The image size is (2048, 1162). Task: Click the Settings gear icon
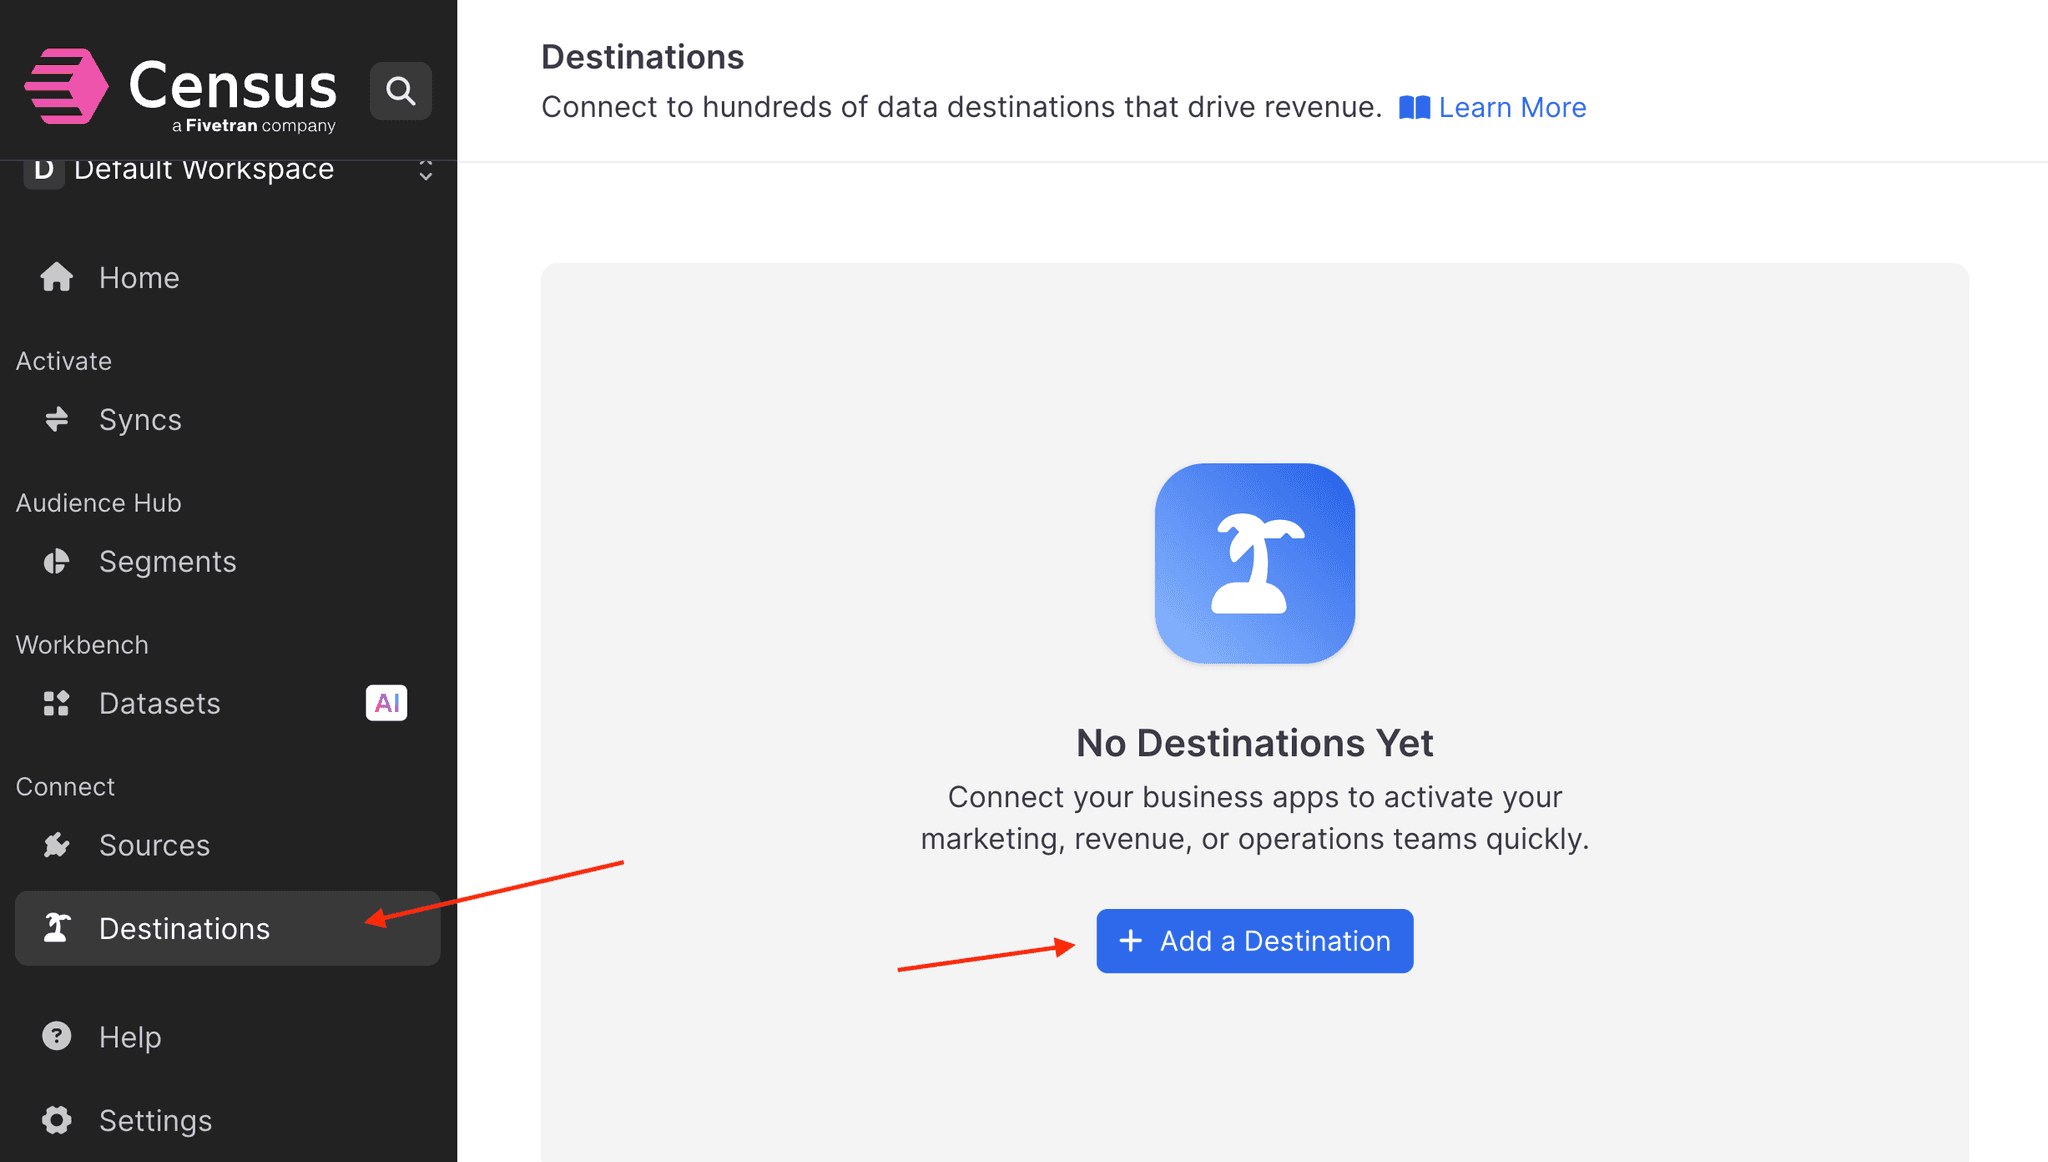point(56,1120)
